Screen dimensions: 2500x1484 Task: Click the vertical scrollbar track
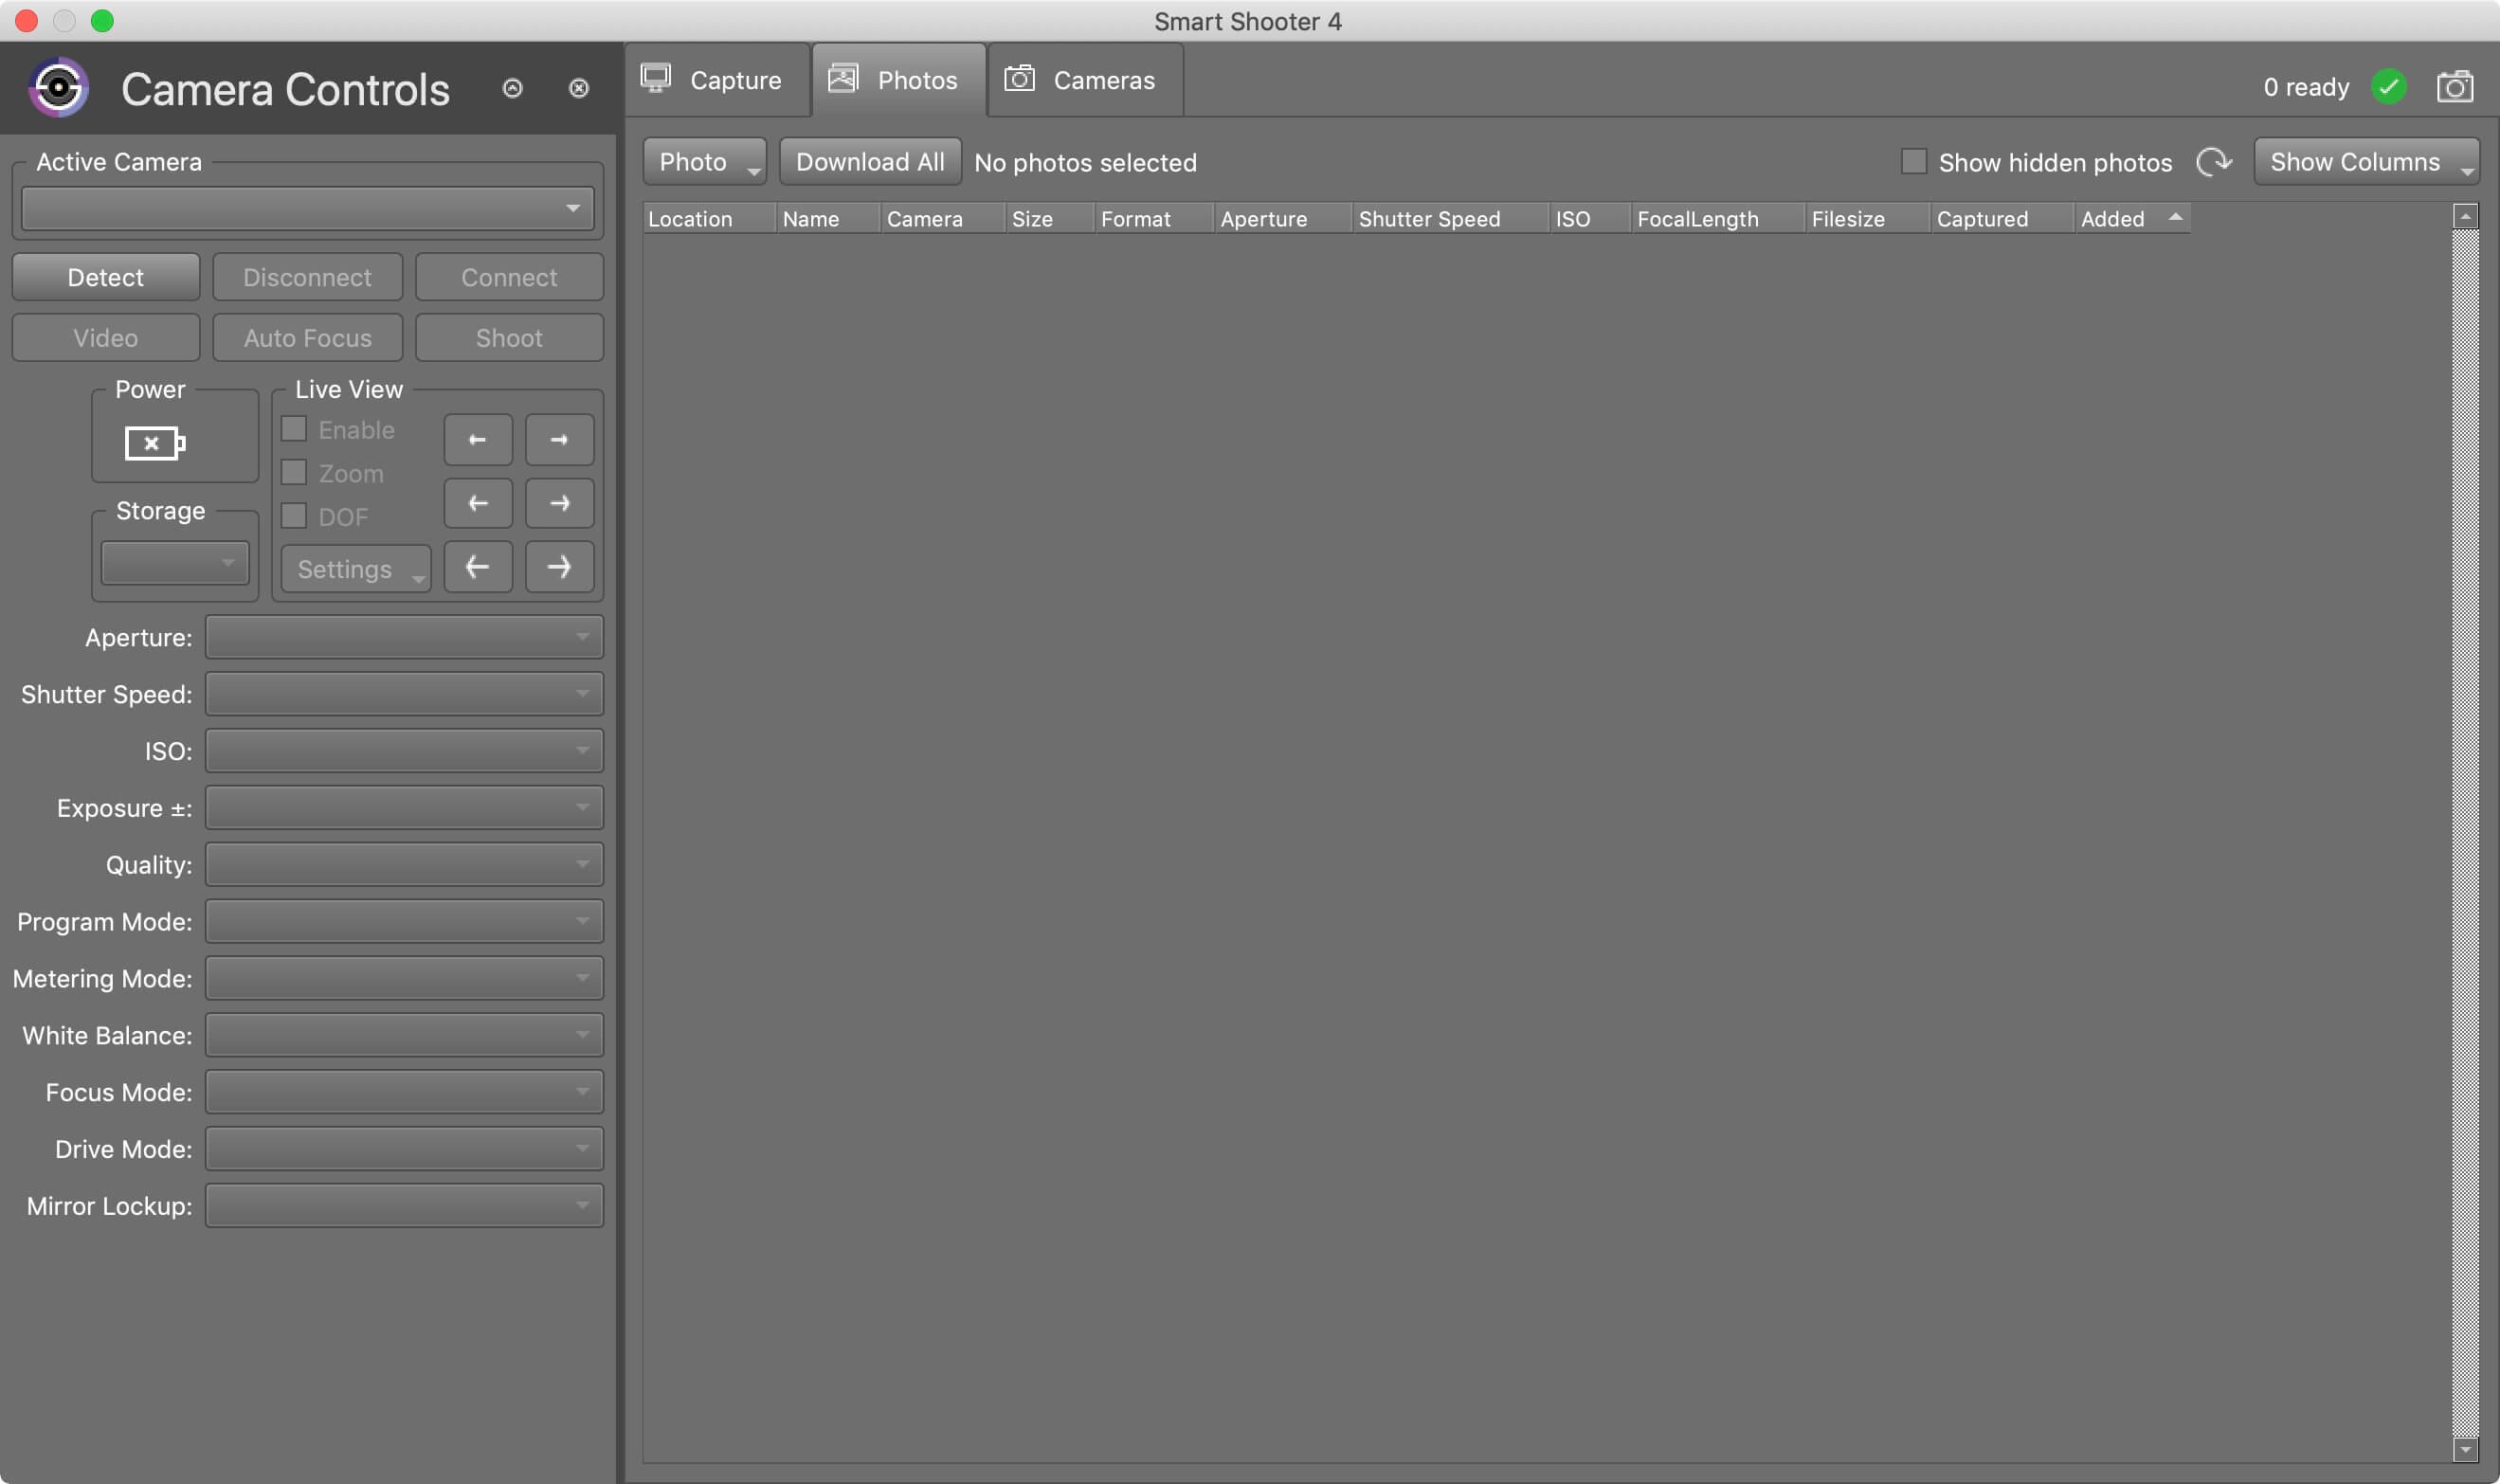point(2465,833)
